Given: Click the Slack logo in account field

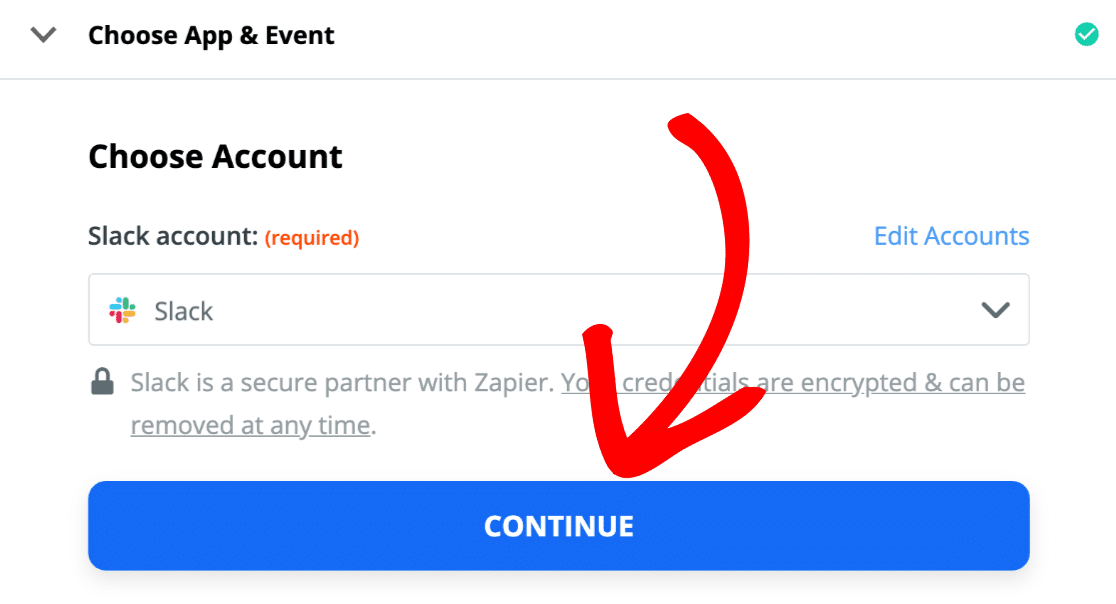Looking at the screenshot, I should [x=123, y=310].
